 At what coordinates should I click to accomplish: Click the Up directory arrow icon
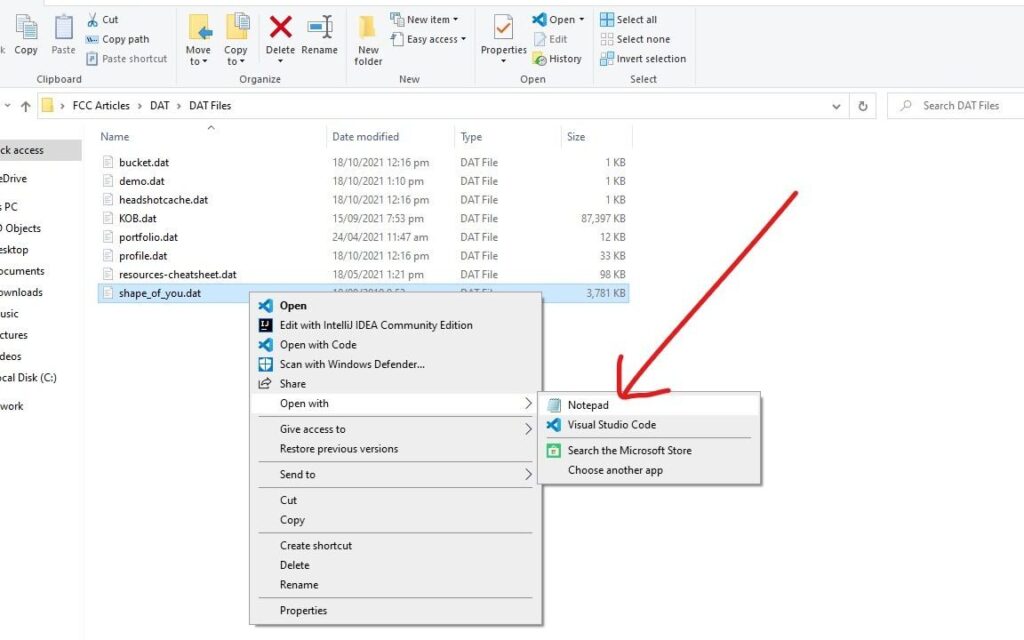click(x=26, y=106)
